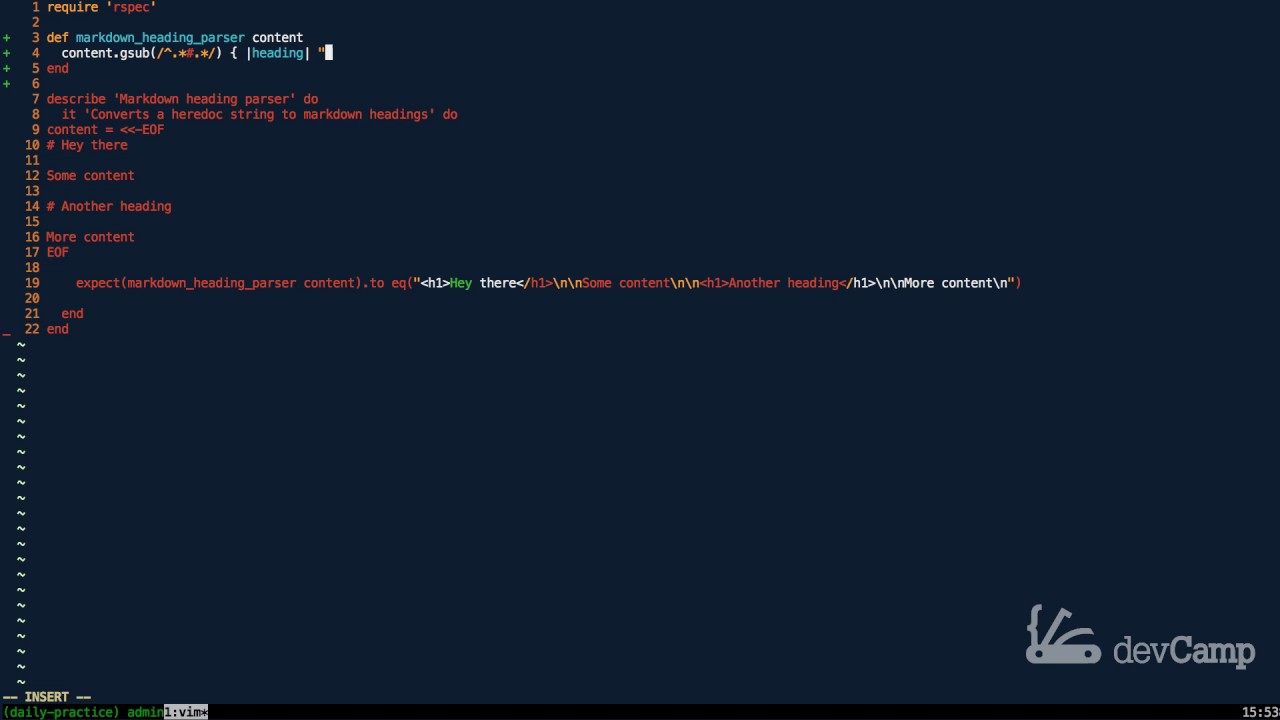1280x720 pixels.
Task: Click line number 19 in the gutter
Action: click(32, 283)
